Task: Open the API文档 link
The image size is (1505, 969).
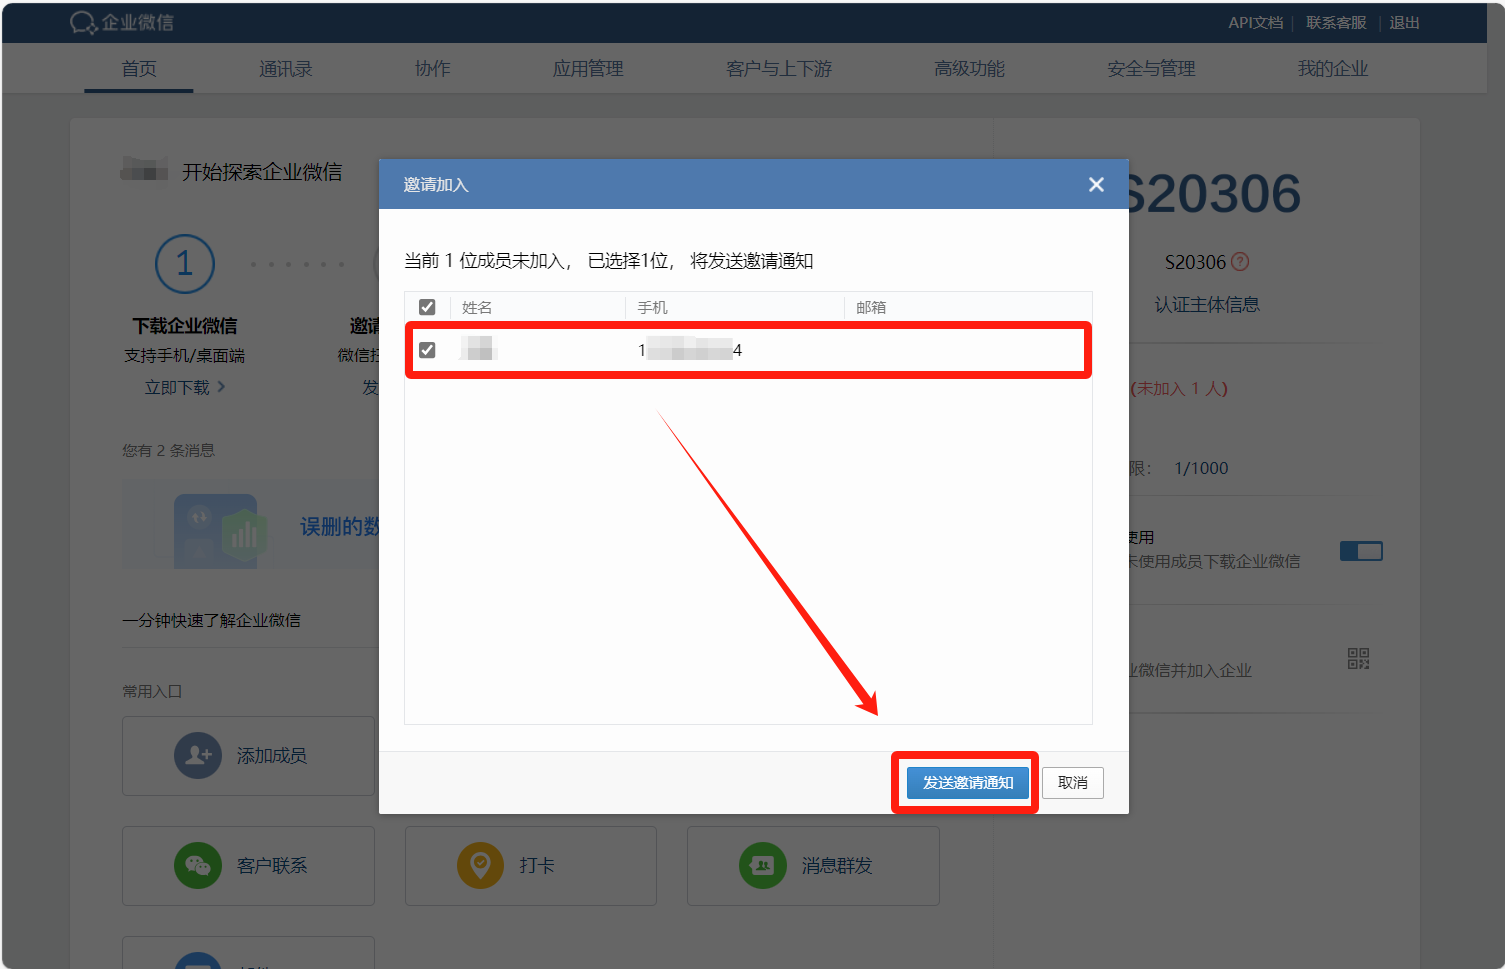Action: tap(1255, 23)
